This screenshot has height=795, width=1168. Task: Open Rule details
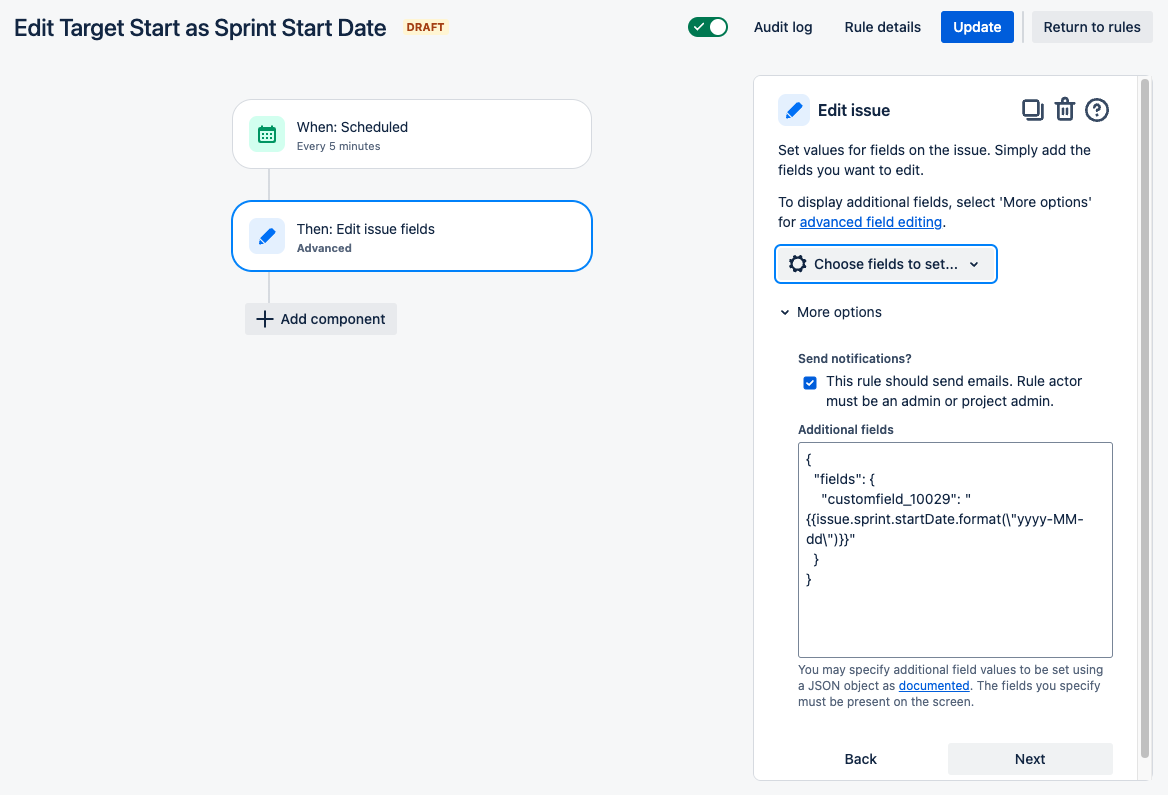883,27
